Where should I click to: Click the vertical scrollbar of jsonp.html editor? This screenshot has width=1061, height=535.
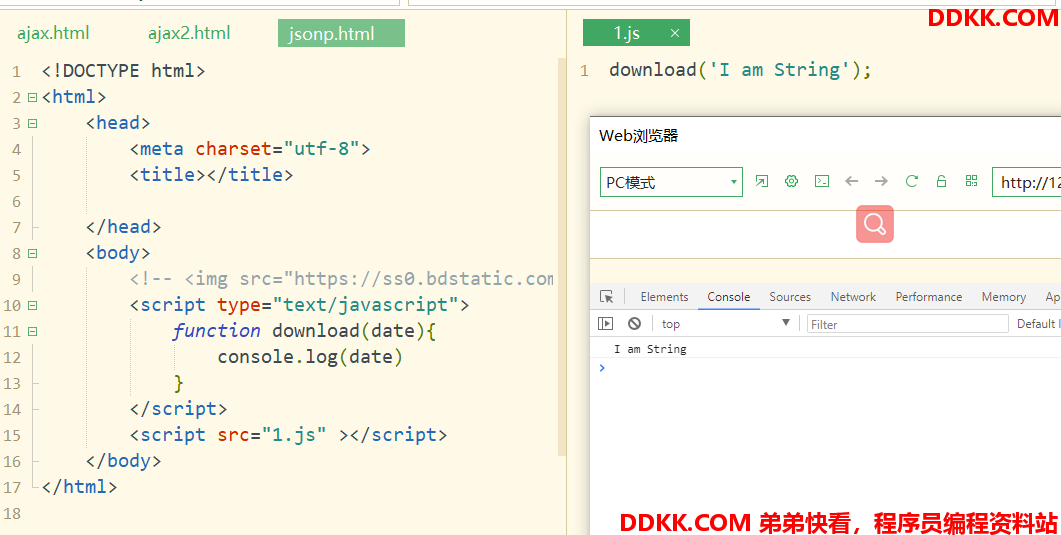(562, 257)
